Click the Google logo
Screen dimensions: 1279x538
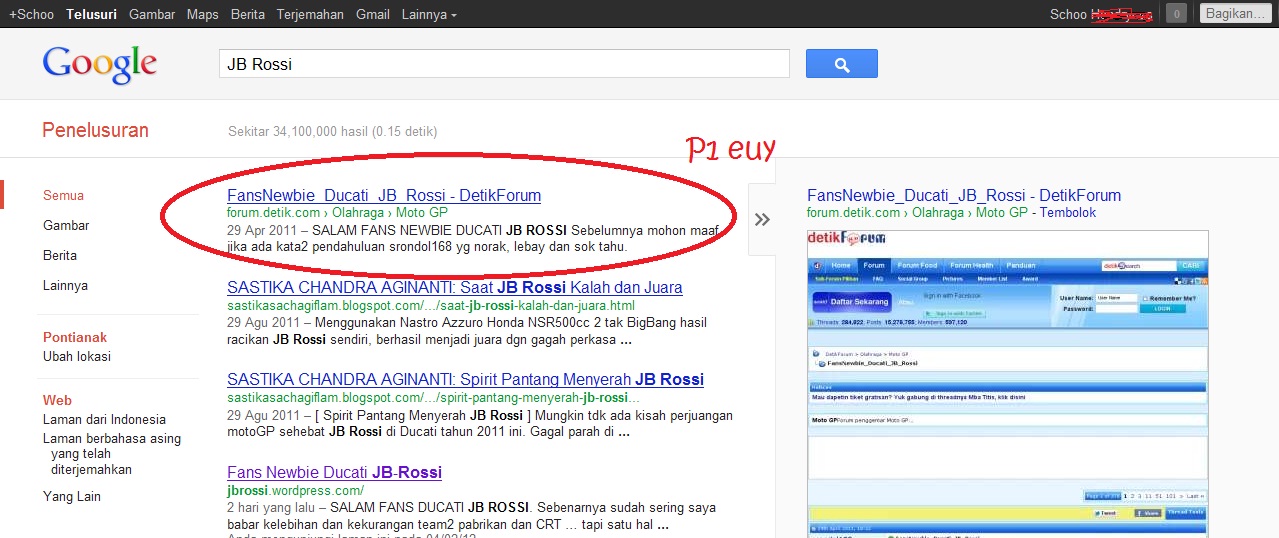[99, 64]
